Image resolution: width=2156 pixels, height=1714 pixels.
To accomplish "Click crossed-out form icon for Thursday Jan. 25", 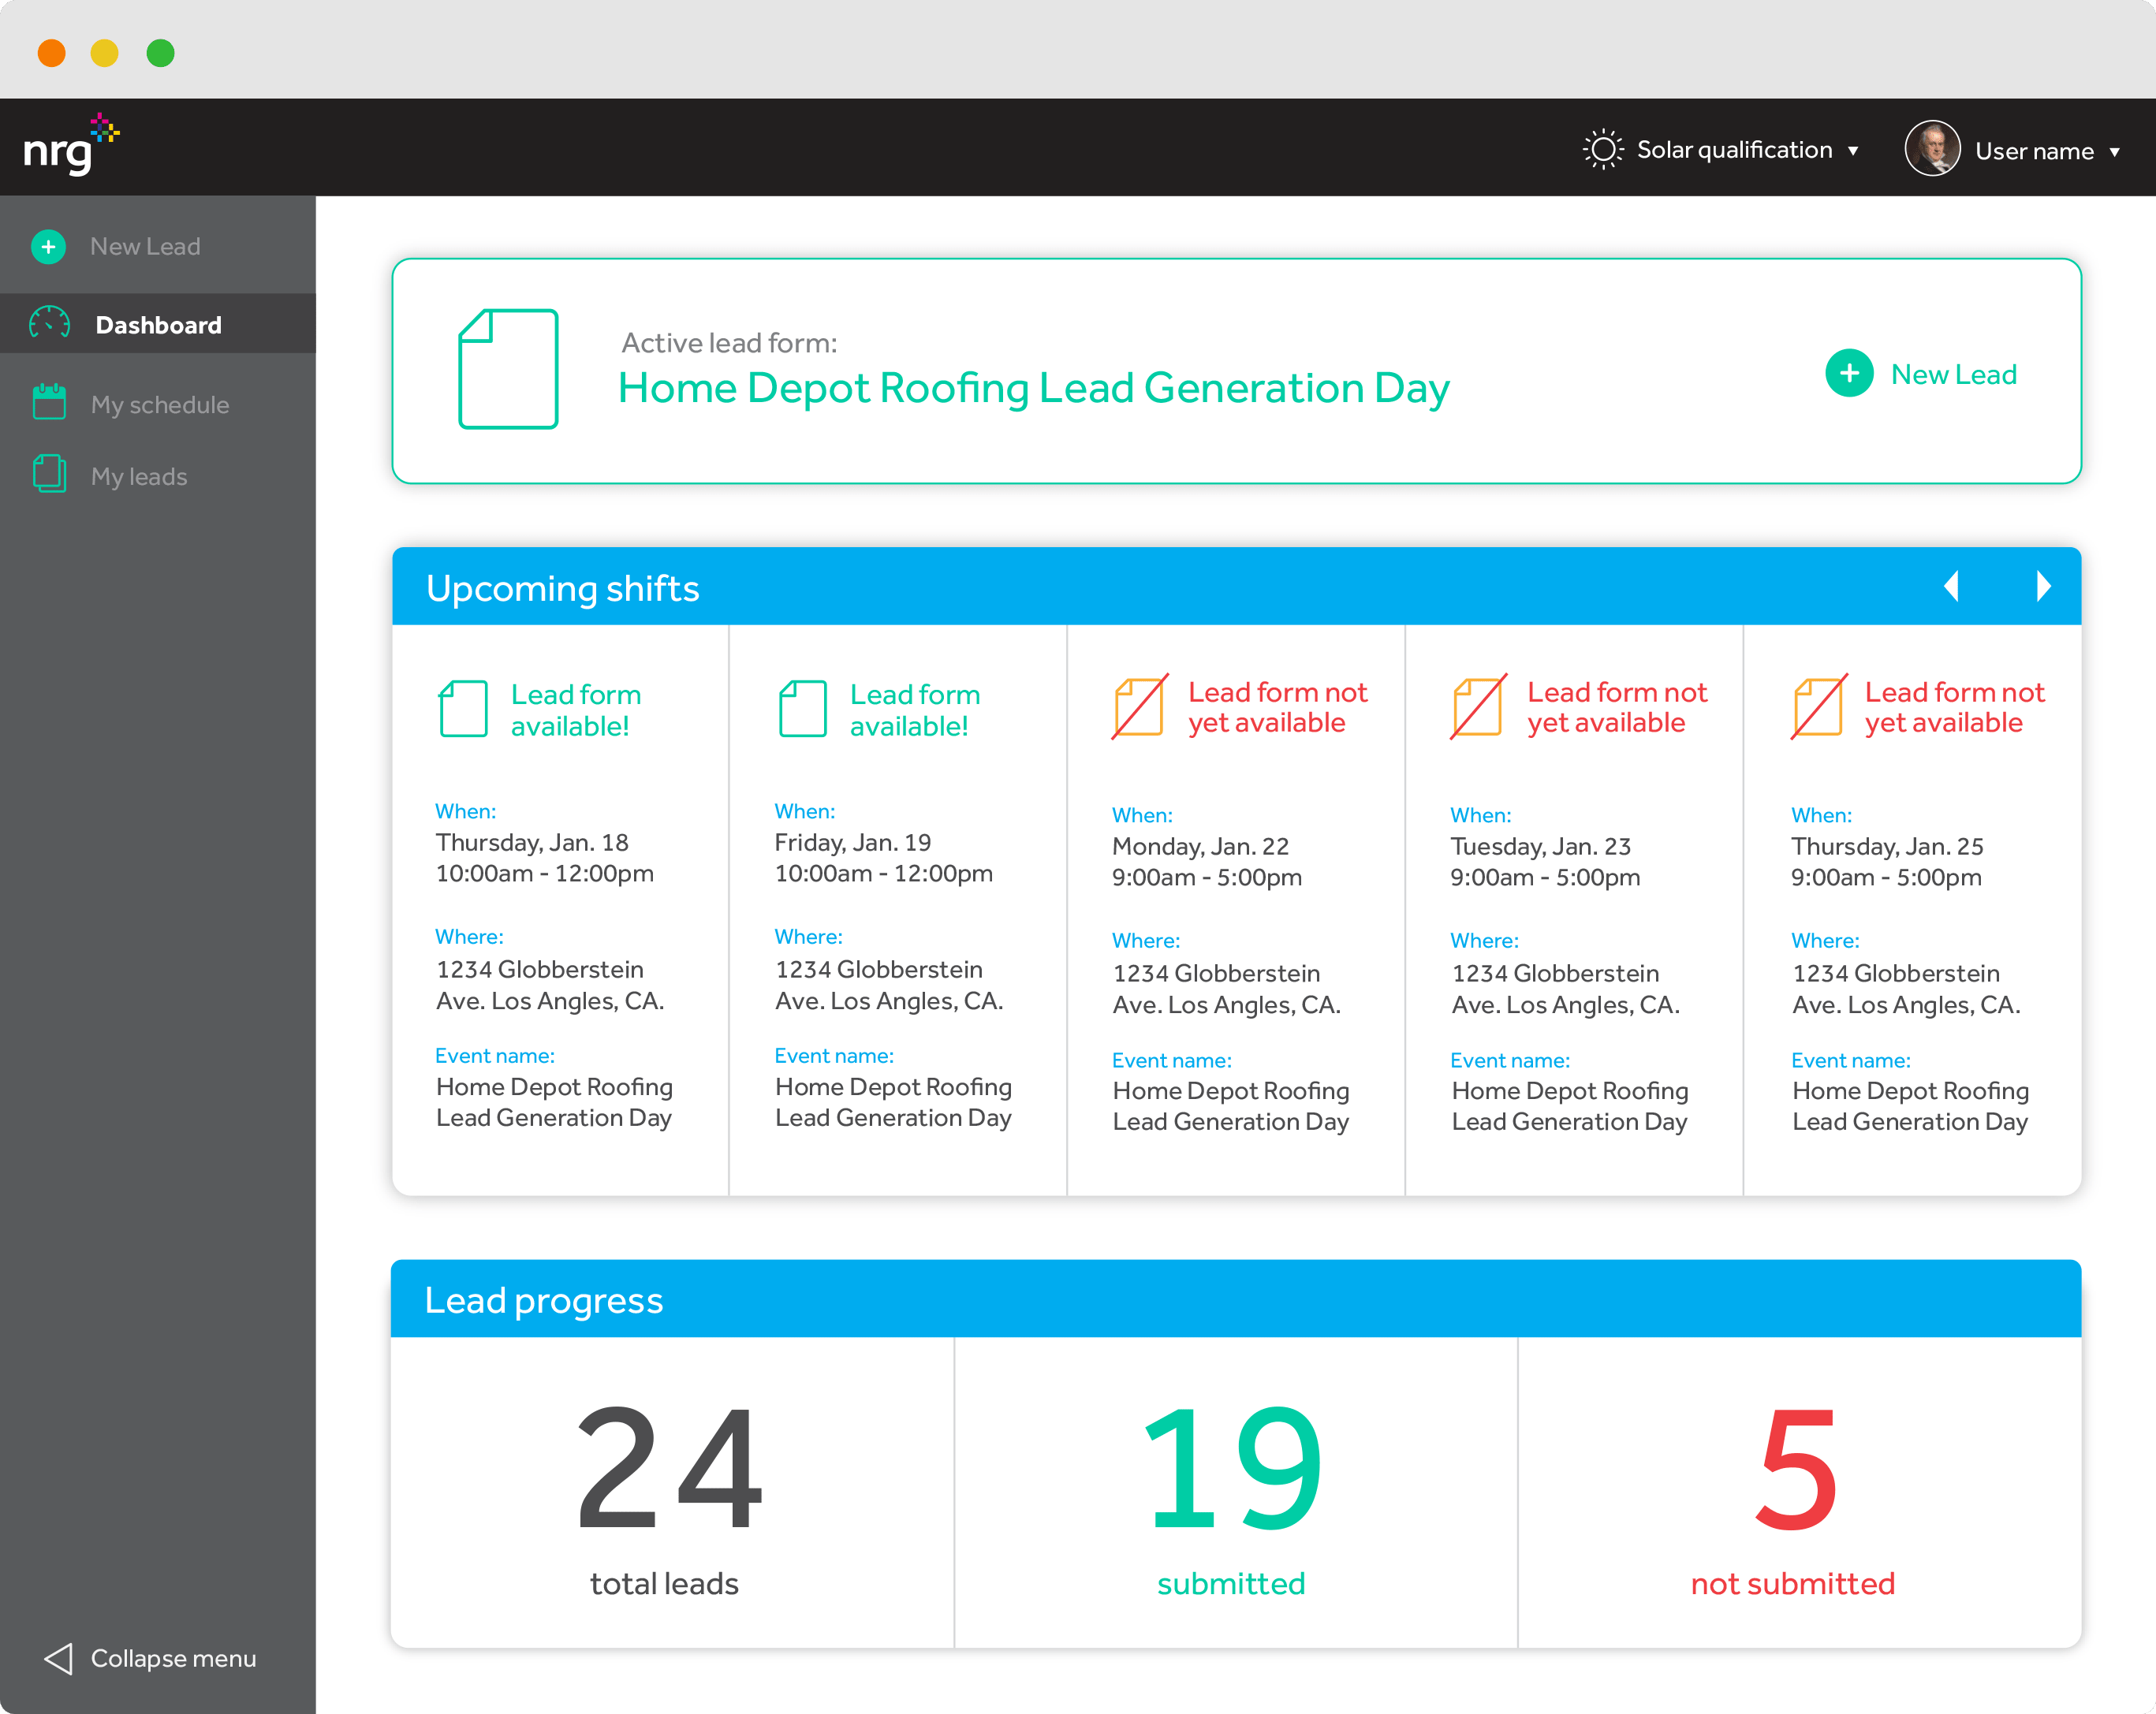I will 1818,707.
